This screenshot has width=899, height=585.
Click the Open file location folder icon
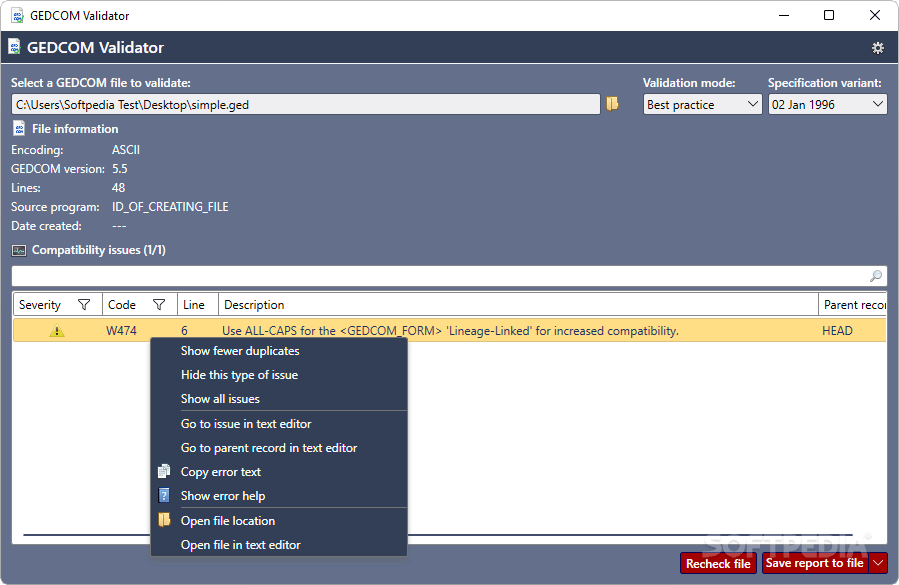[x=164, y=520]
